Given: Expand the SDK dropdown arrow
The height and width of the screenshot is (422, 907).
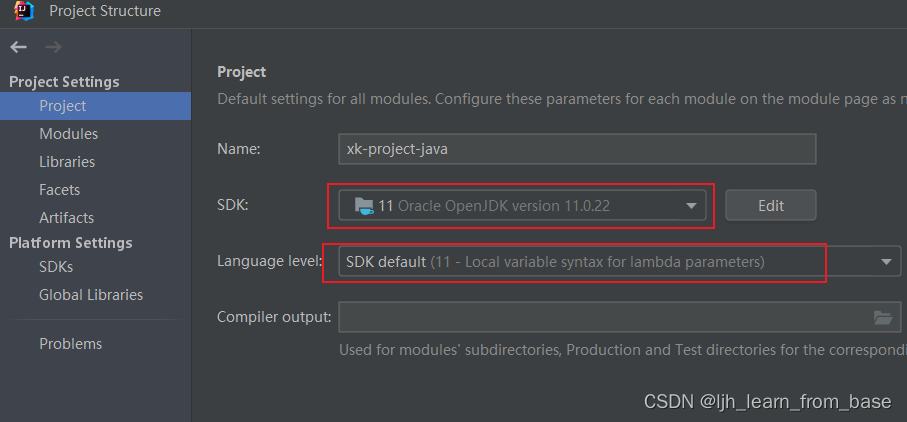Looking at the screenshot, I should (x=690, y=206).
